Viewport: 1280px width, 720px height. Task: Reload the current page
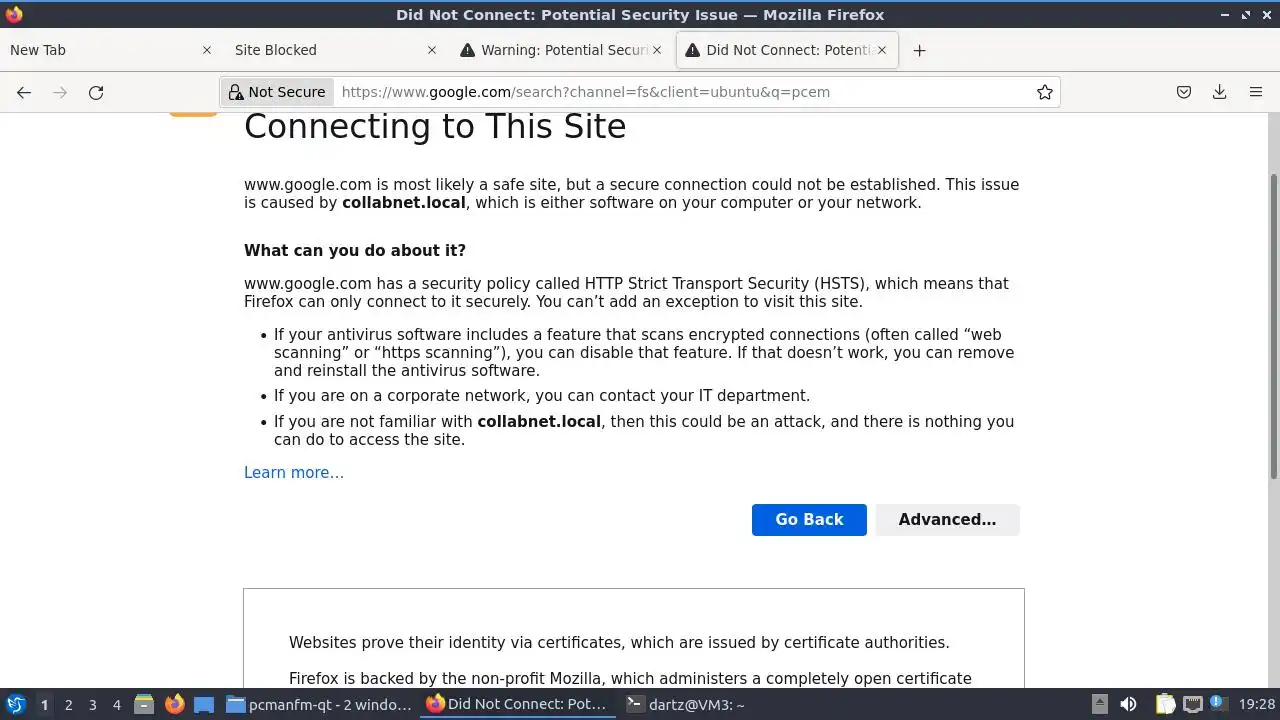click(x=96, y=92)
